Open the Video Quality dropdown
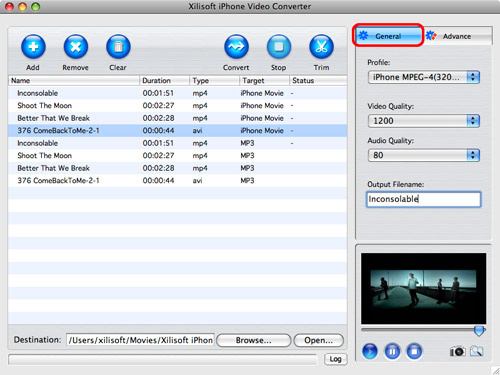 (424, 121)
